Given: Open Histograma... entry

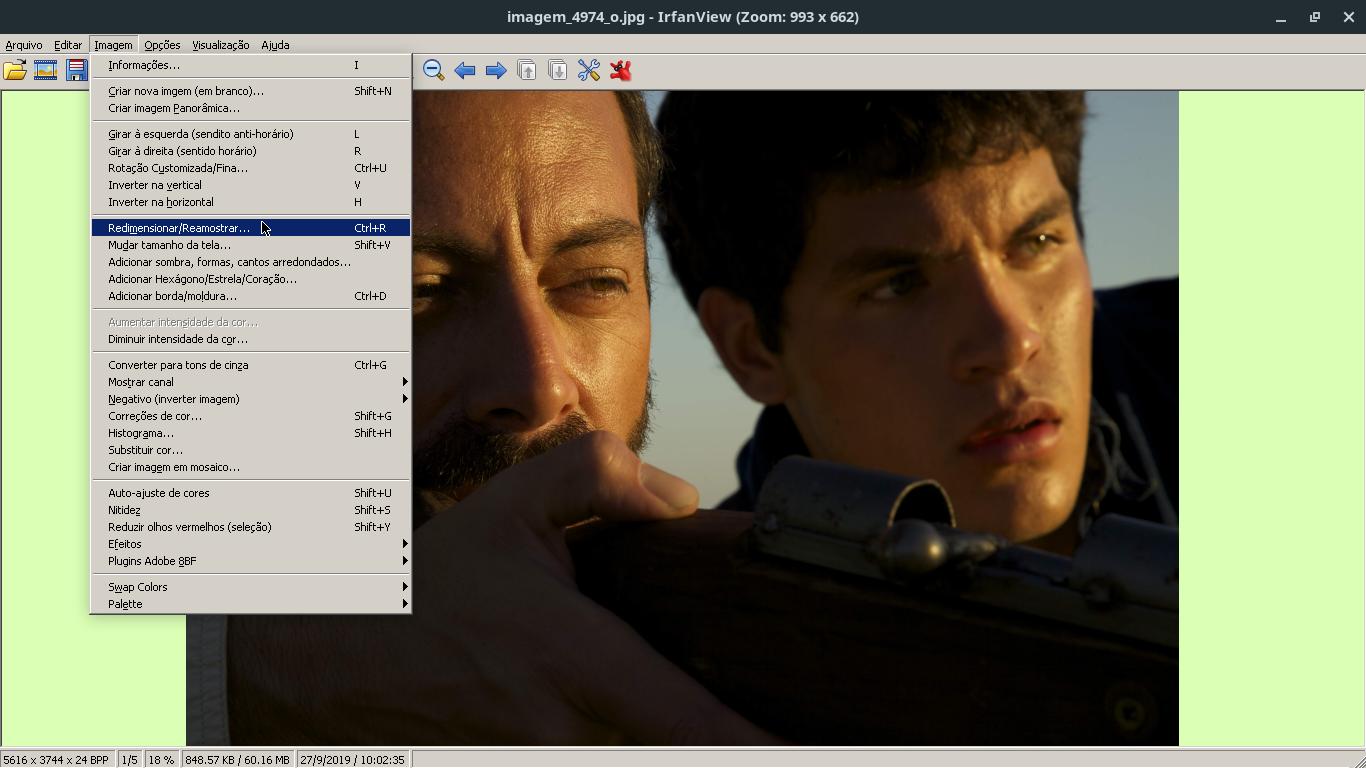Looking at the screenshot, I should coord(250,433).
